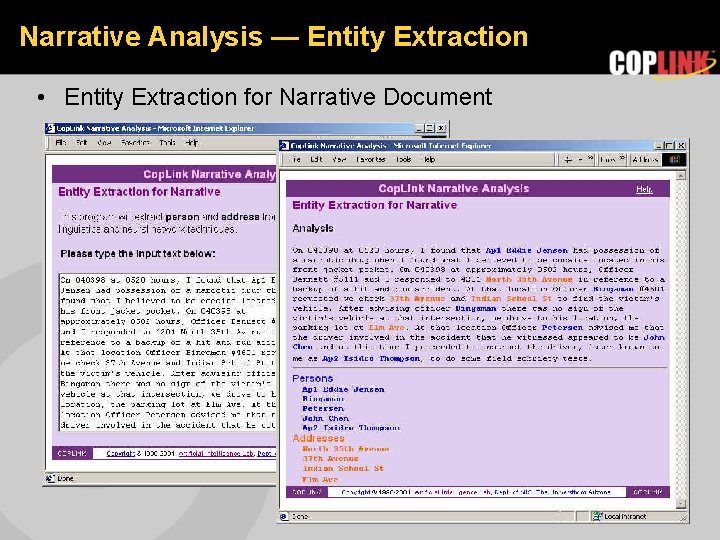The width and height of the screenshot is (720, 540).
Task: Click 'Elm Ave' in the analysis paragraph
Action: pyautogui.click(x=387, y=327)
